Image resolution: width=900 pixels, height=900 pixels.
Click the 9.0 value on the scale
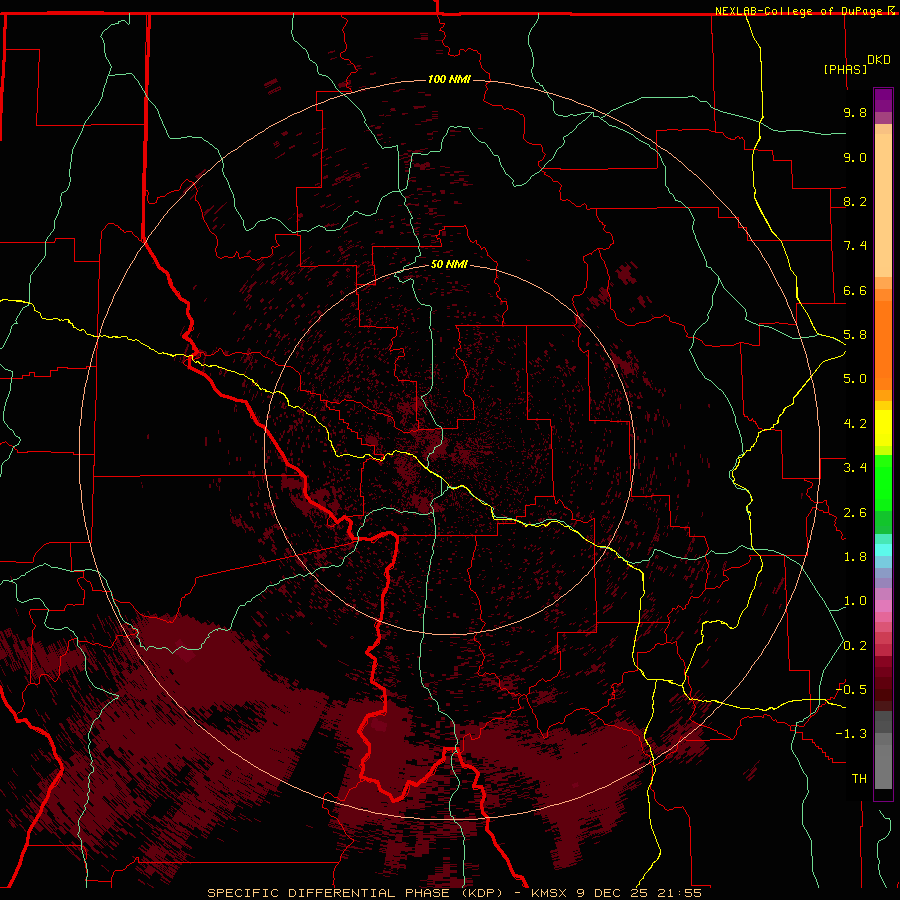pos(855,157)
